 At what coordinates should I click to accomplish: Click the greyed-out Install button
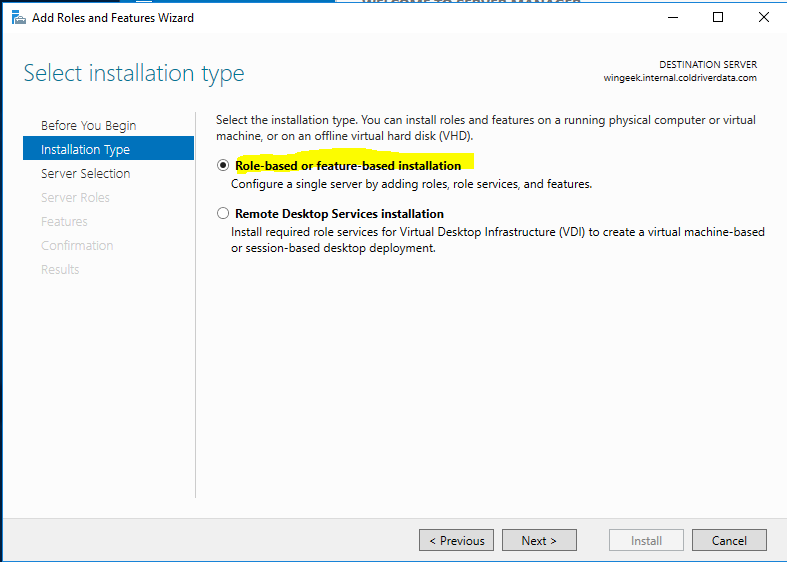click(646, 540)
